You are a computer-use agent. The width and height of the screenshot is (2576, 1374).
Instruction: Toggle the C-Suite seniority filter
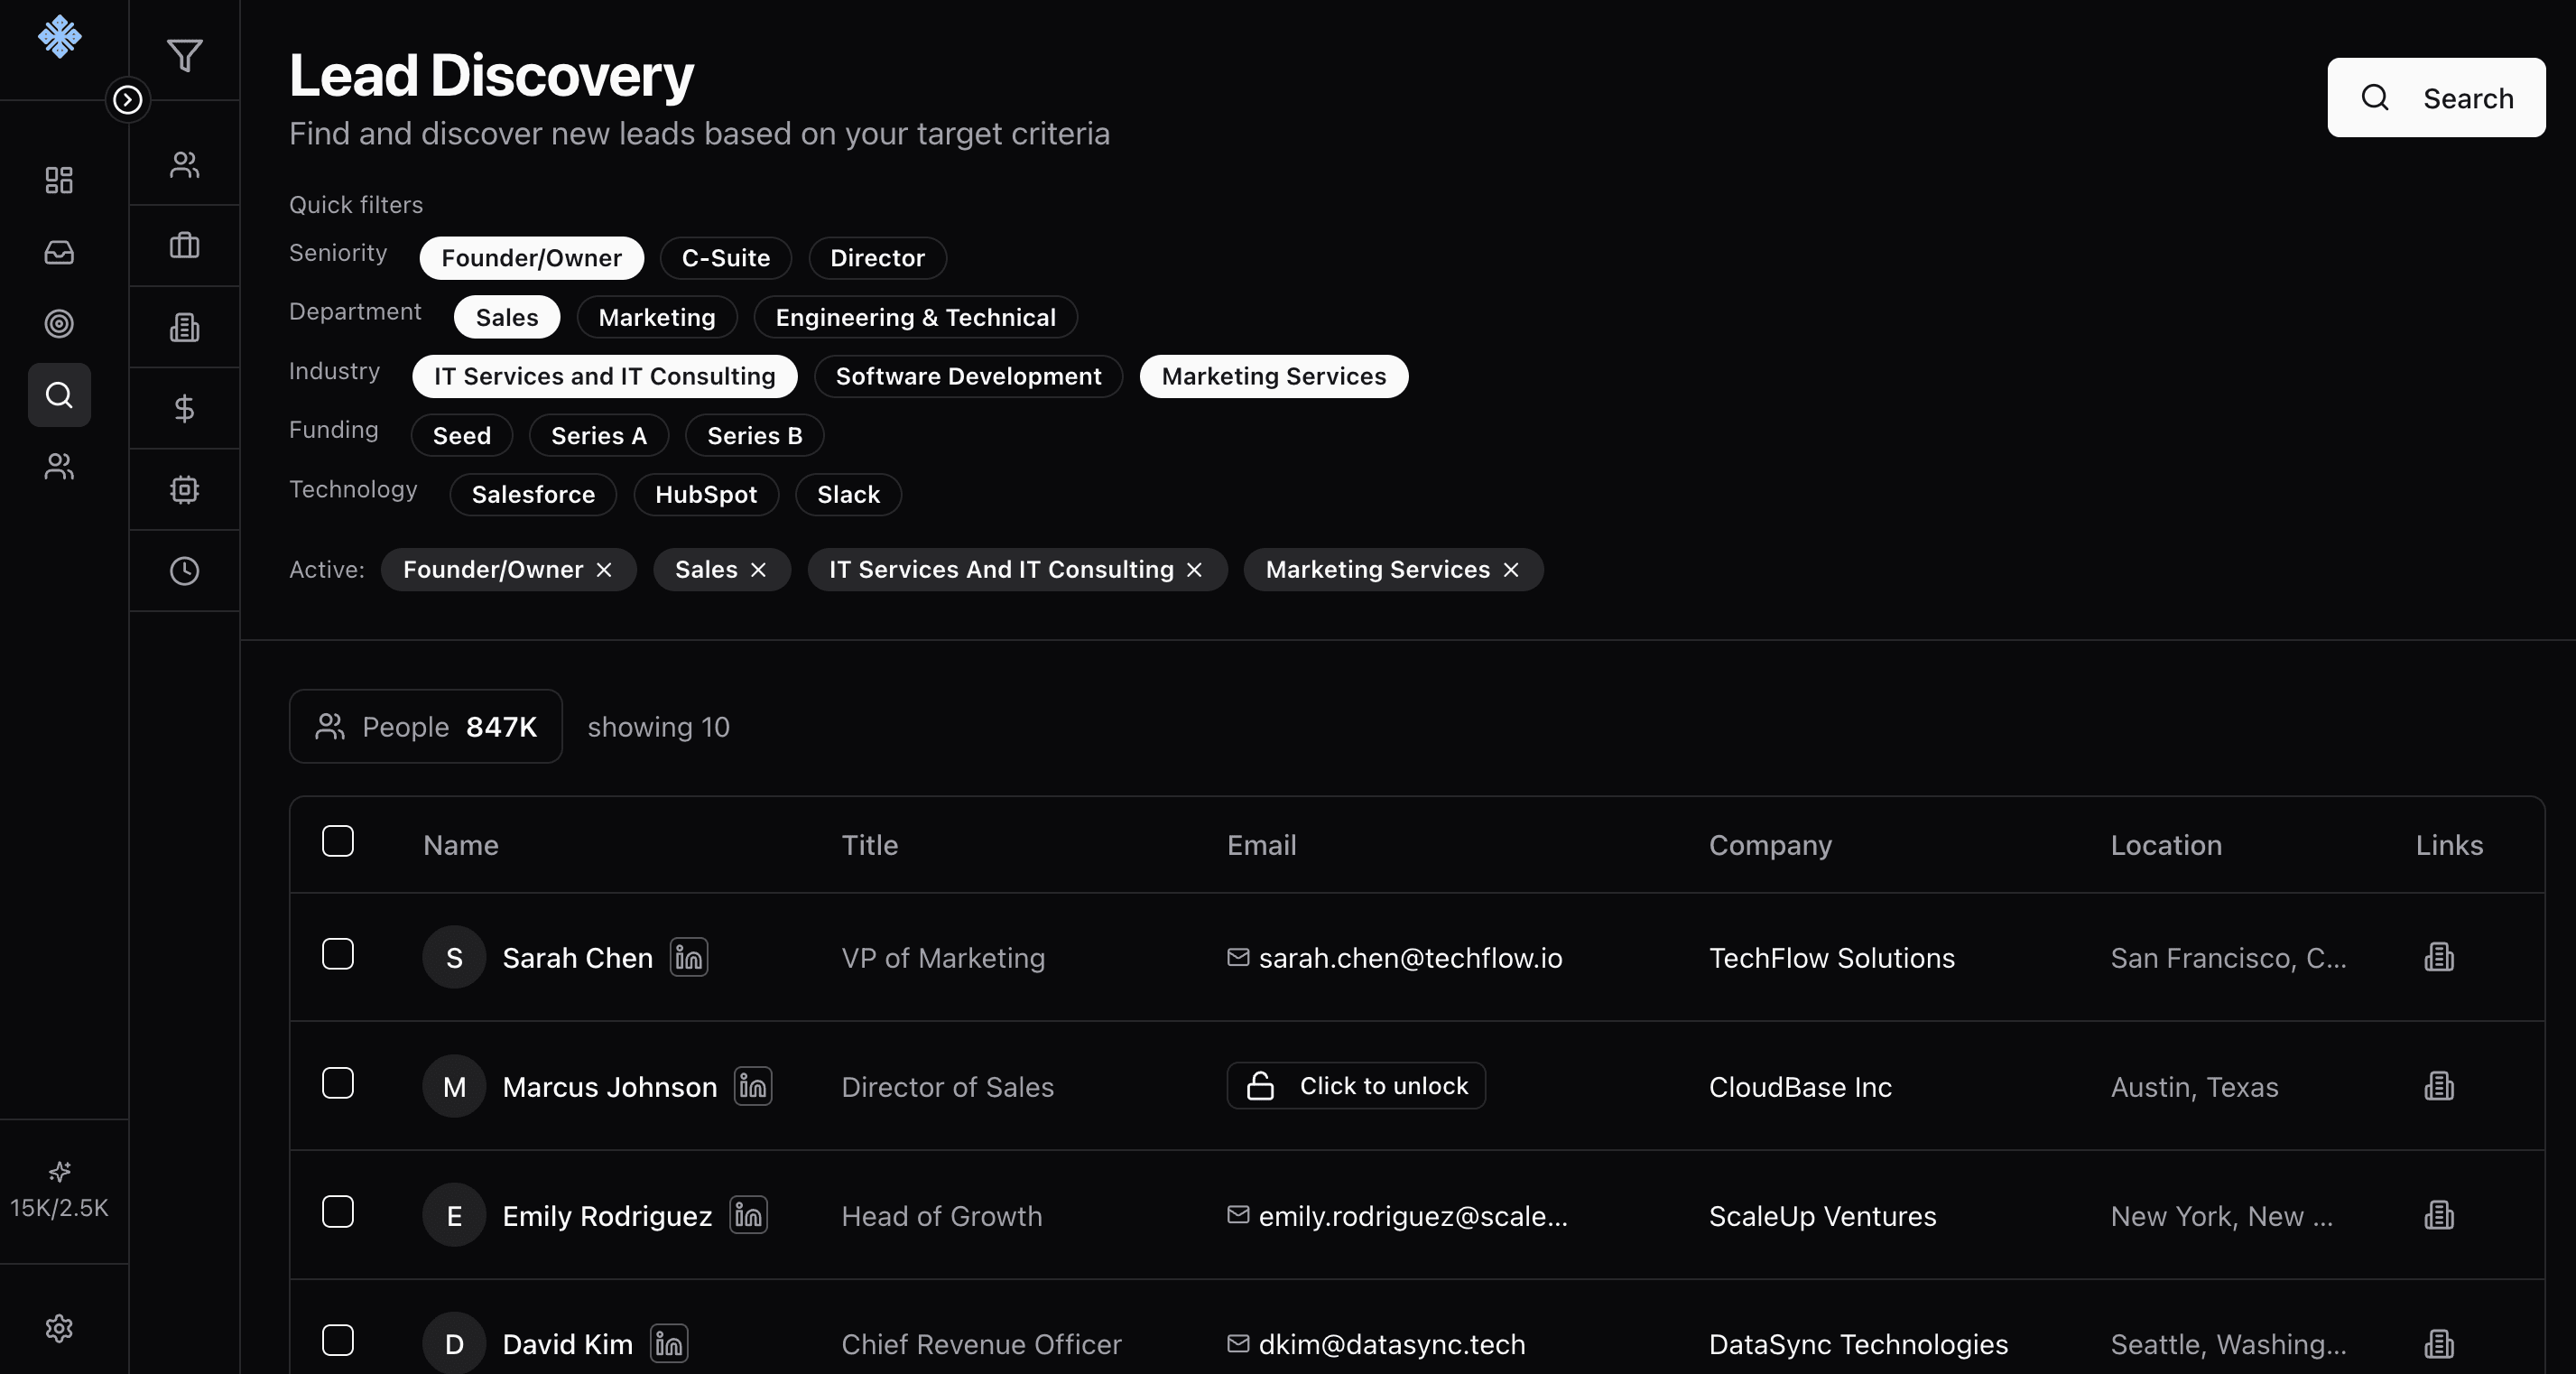[725, 258]
